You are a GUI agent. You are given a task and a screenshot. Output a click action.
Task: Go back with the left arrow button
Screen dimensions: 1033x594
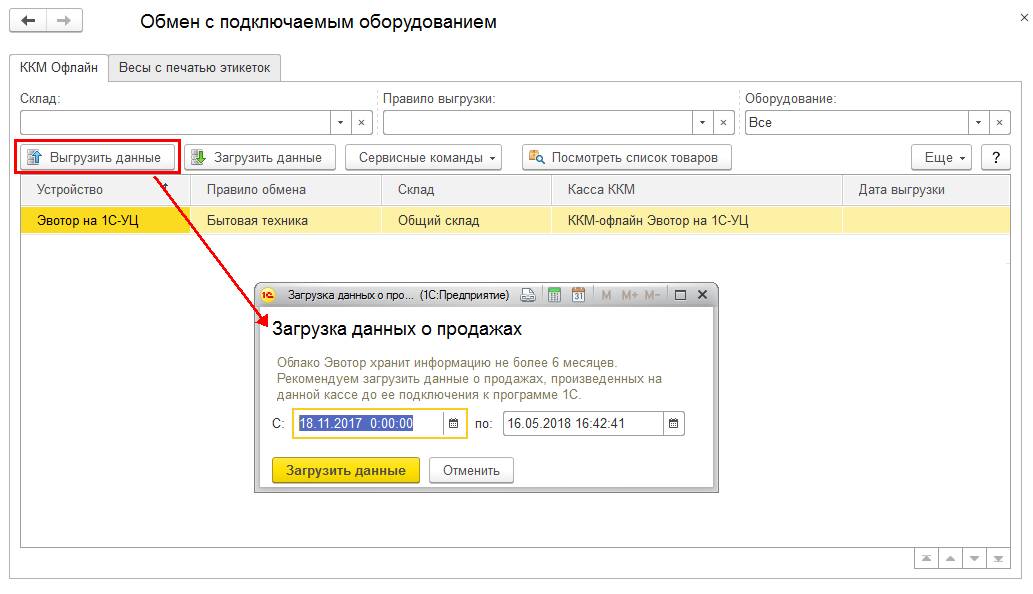[x=28, y=21]
